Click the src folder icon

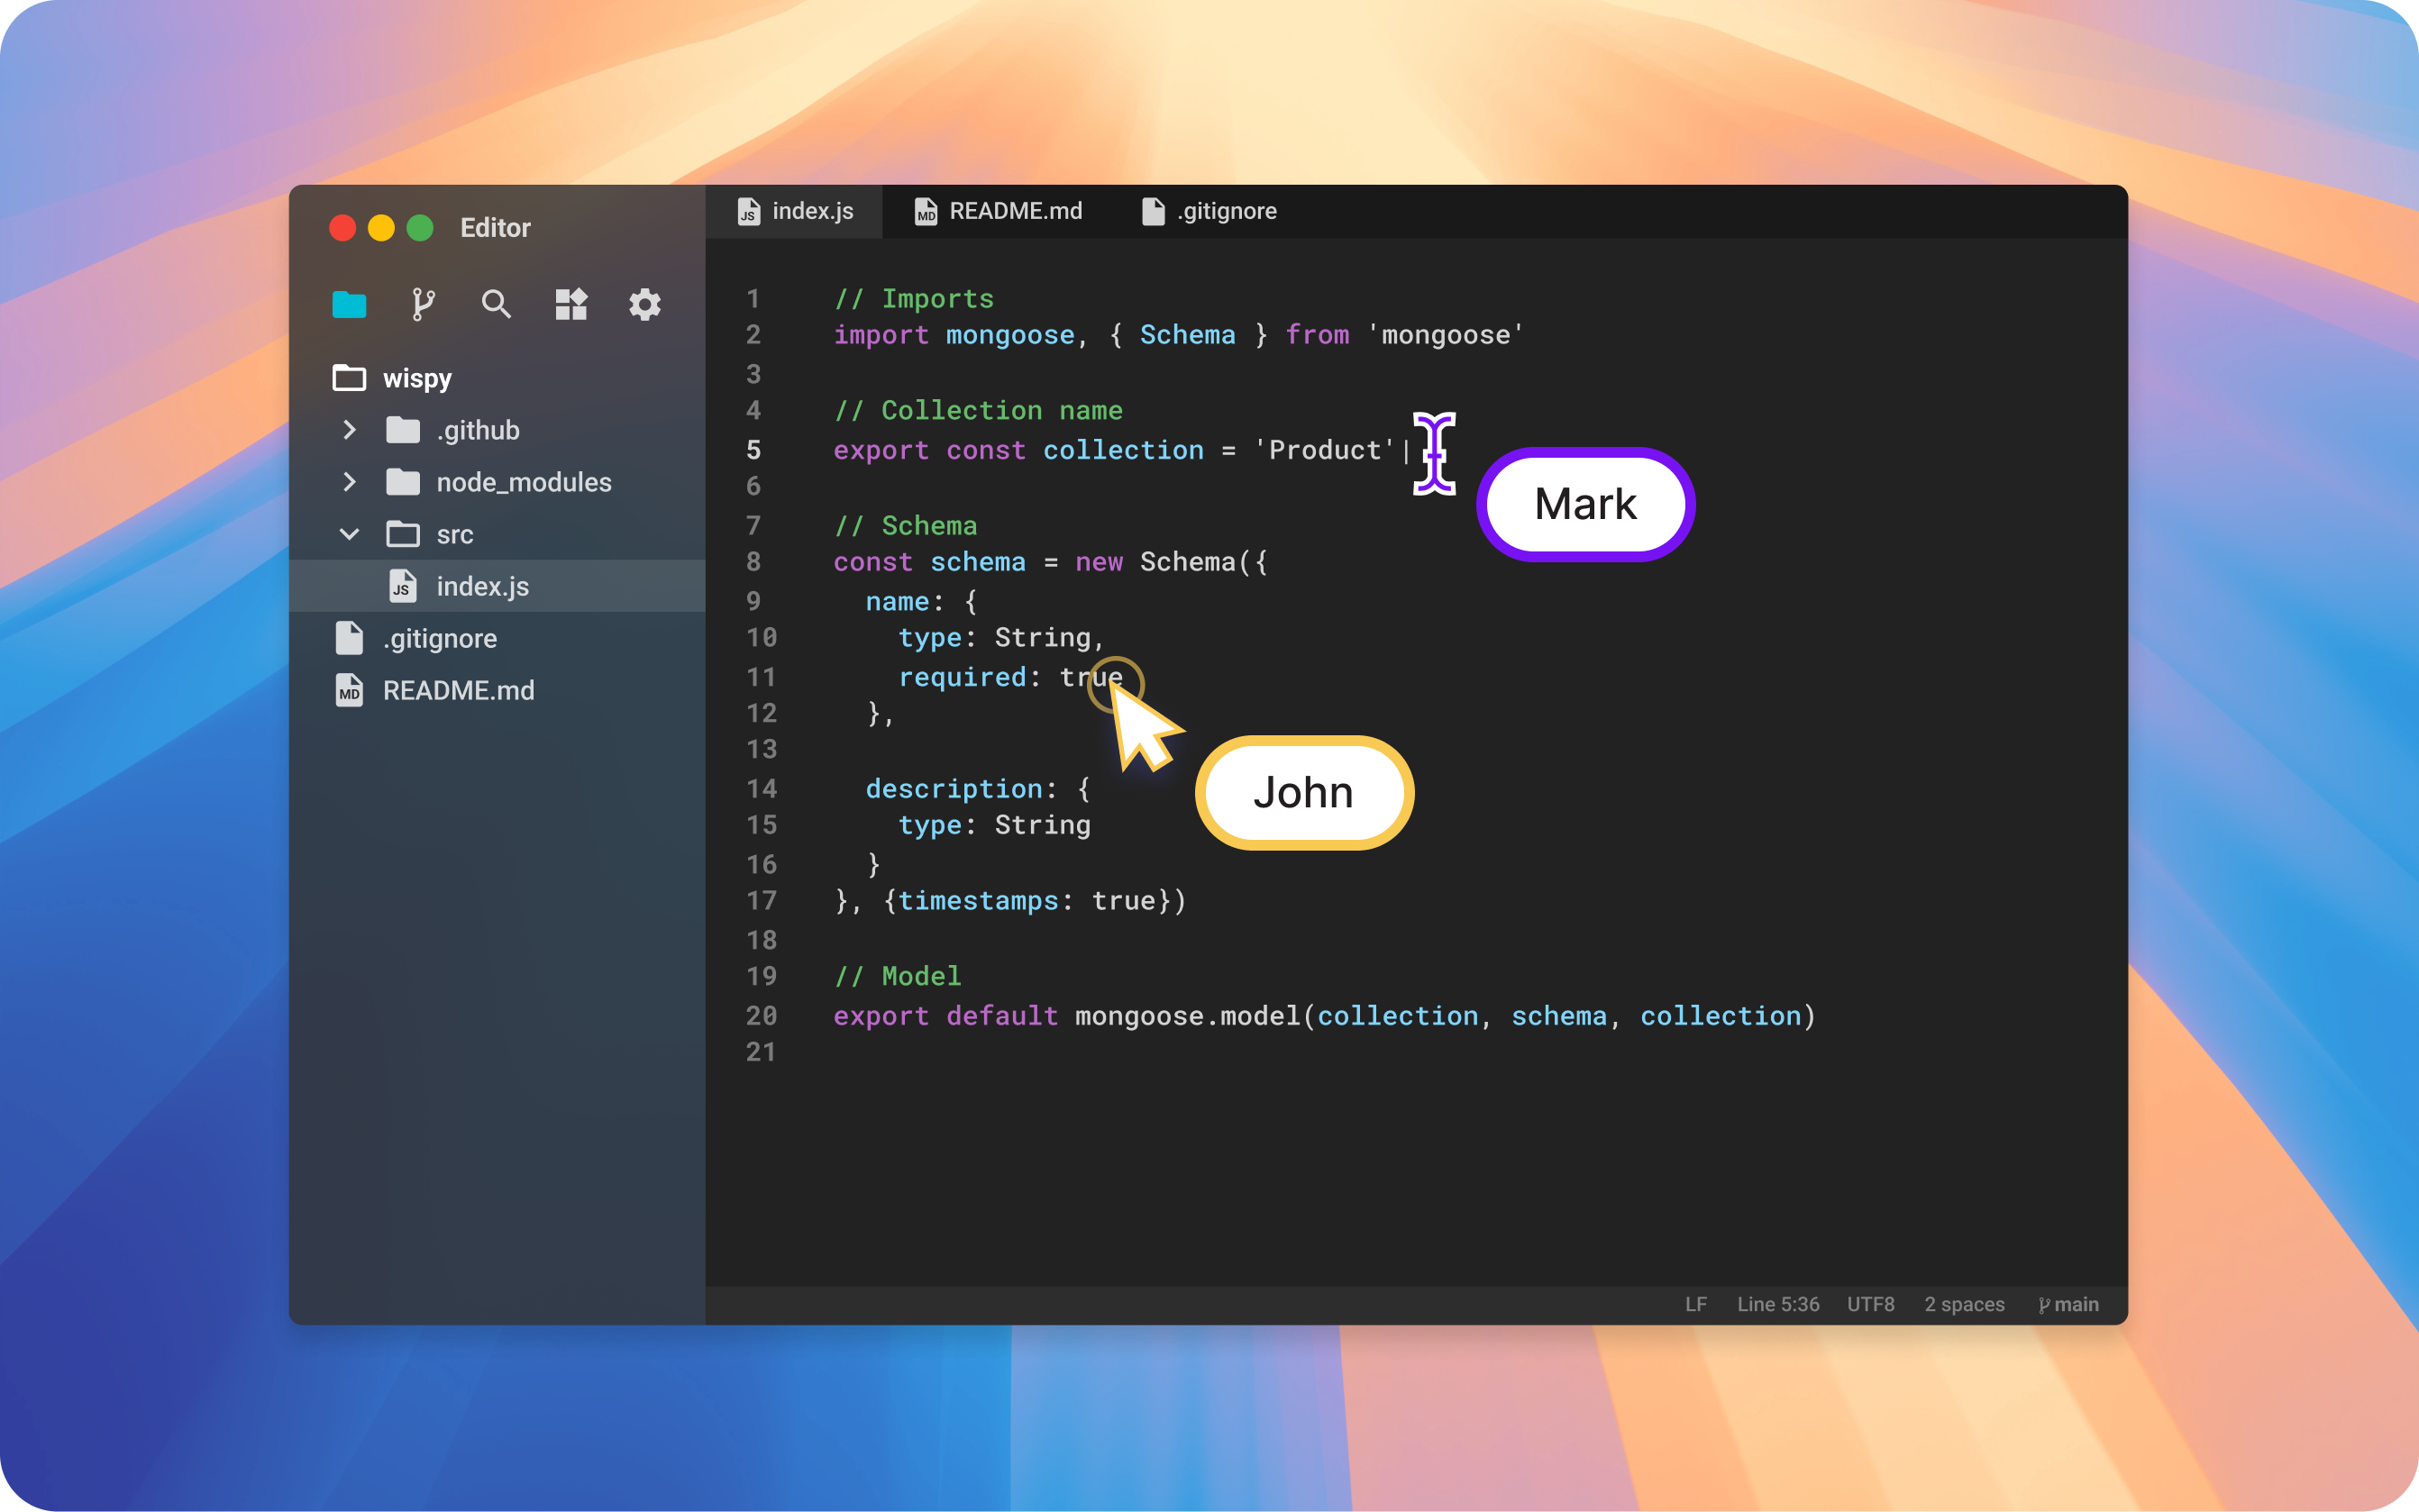(403, 534)
